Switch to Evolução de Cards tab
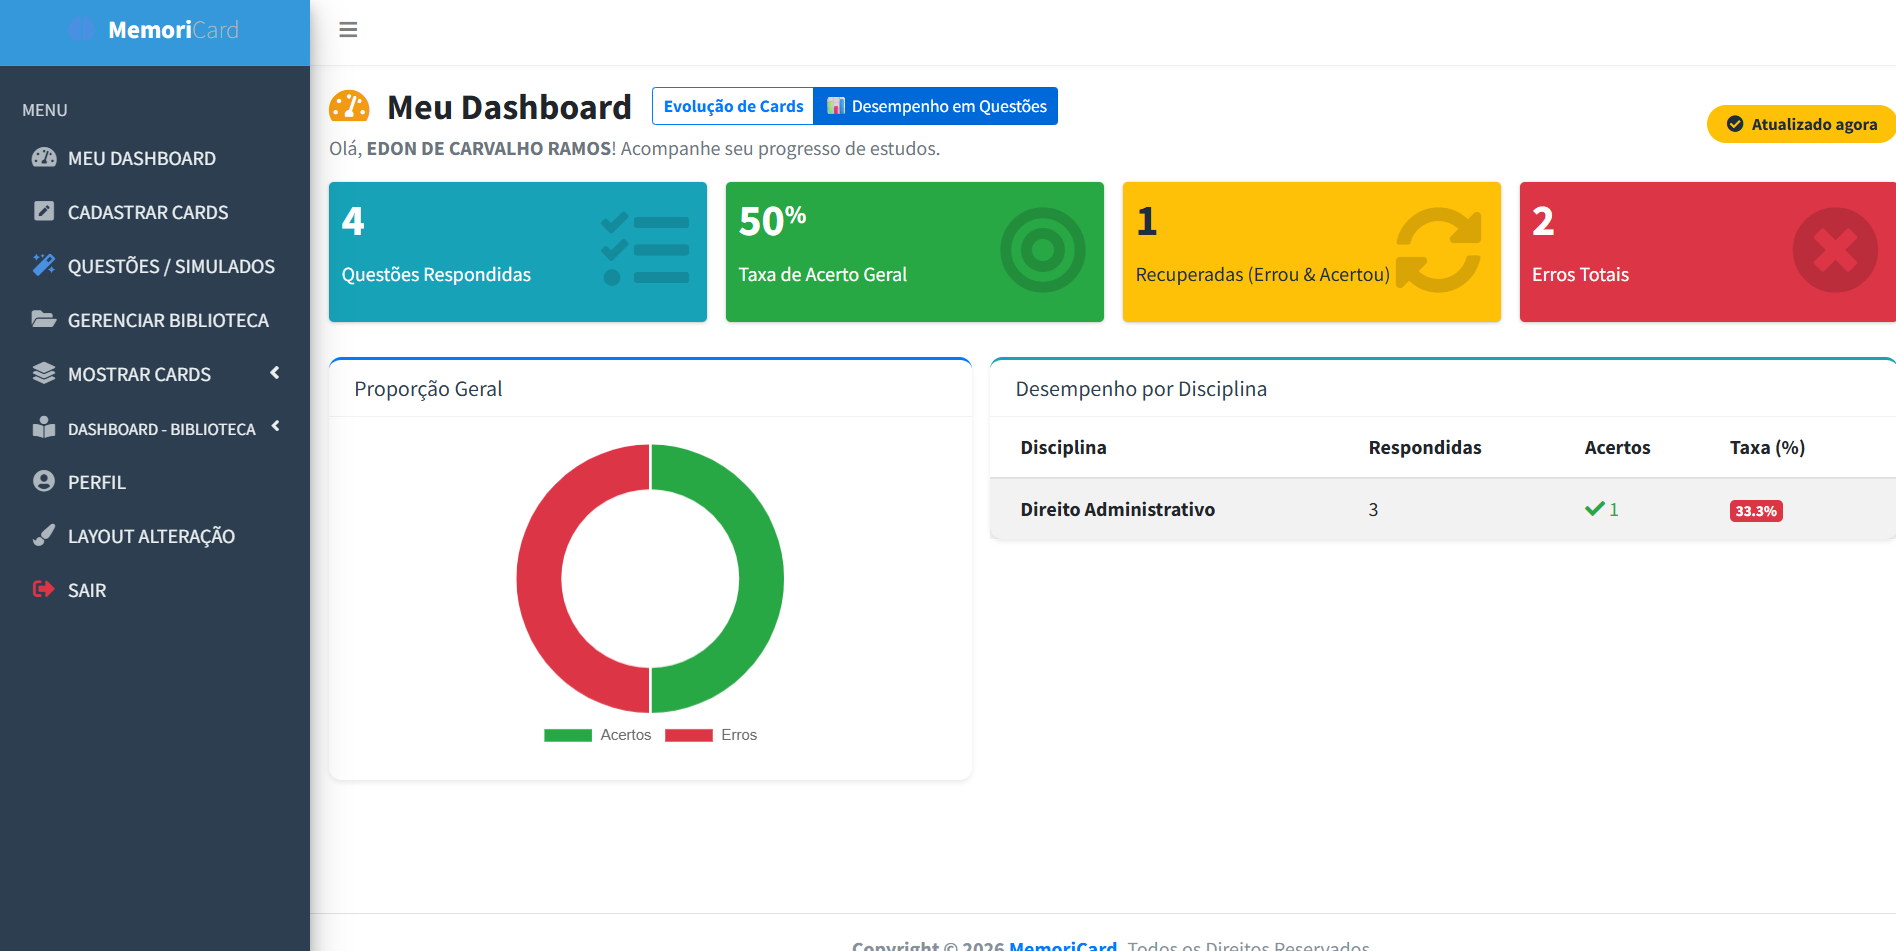Image resolution: width=1896 pixels, height=951 pixels. [x=733, y=106]
